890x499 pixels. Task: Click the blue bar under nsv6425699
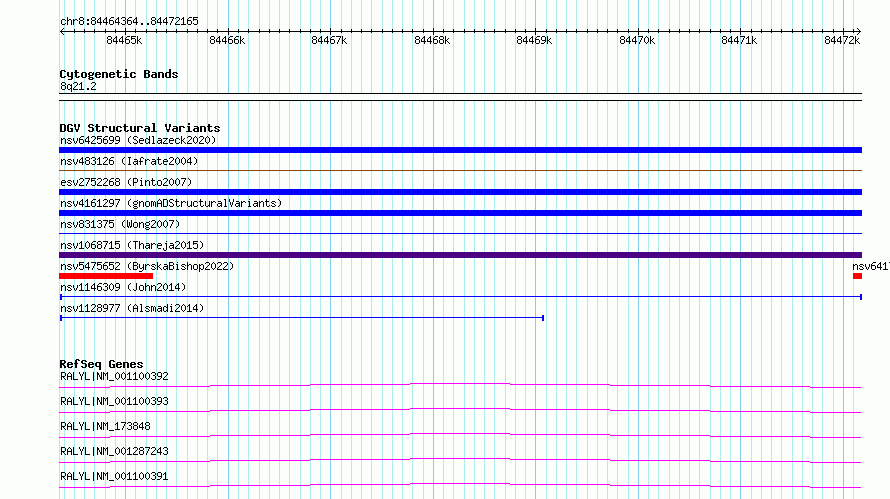coord(460,150)
